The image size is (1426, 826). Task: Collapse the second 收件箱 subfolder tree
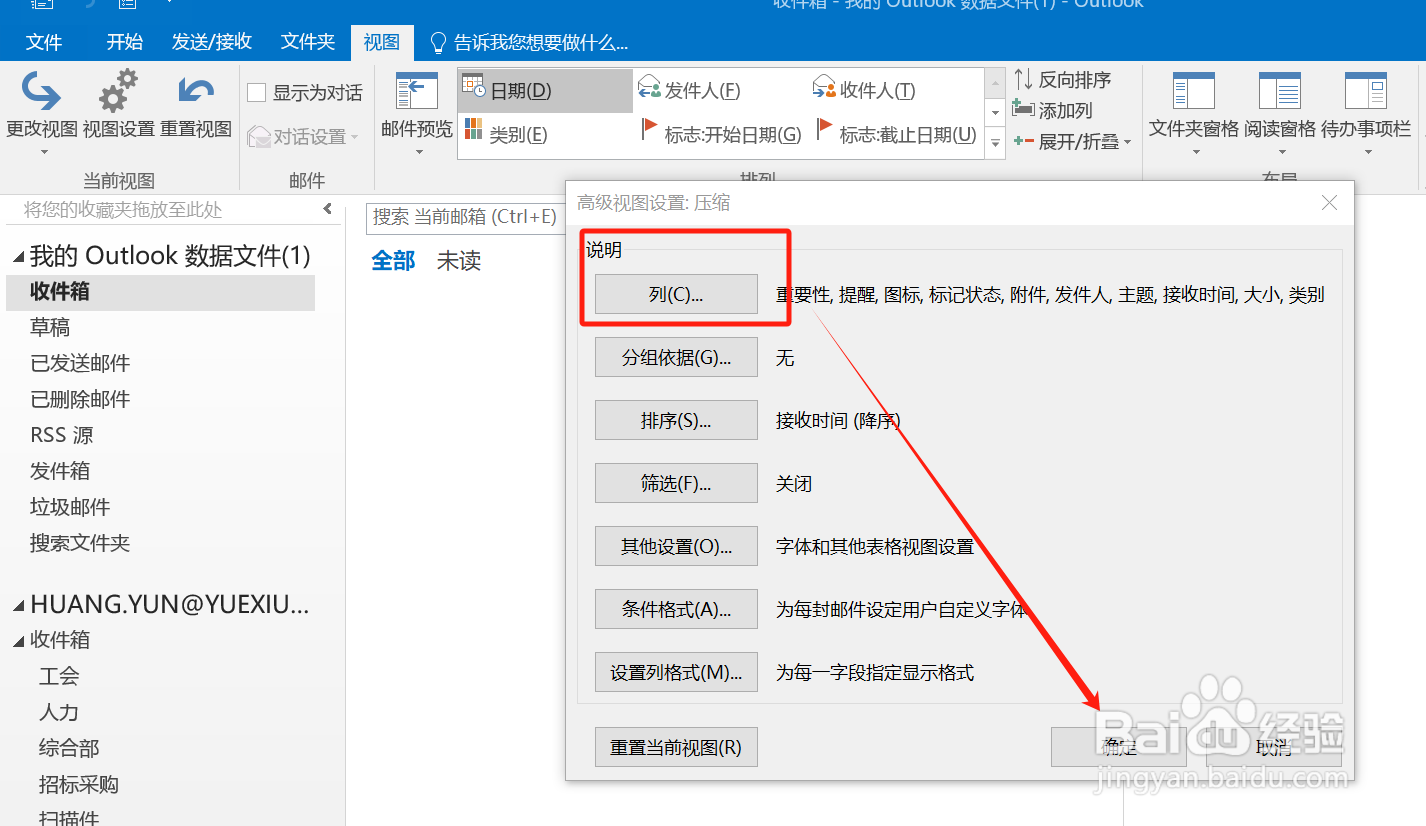[x=18, y=641]
